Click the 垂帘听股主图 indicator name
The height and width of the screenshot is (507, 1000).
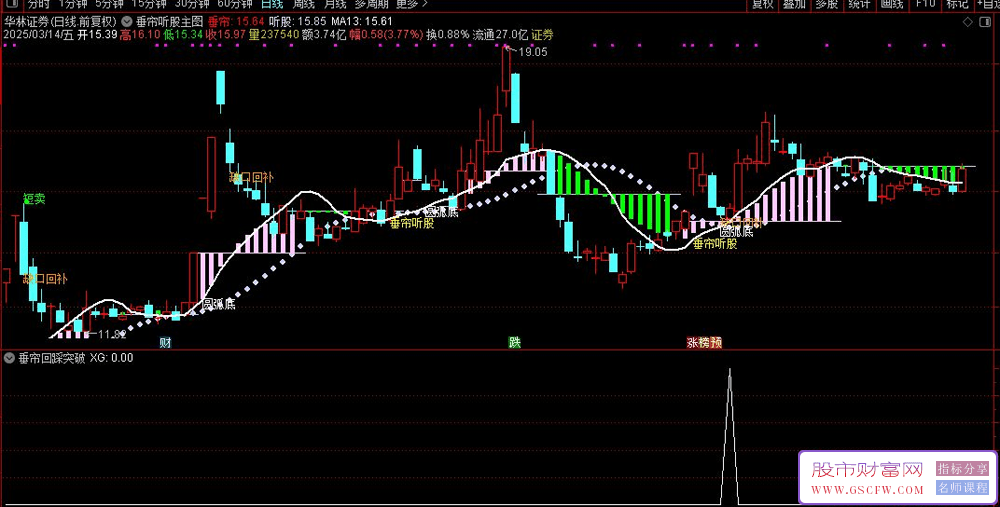[x=169, y=20]
